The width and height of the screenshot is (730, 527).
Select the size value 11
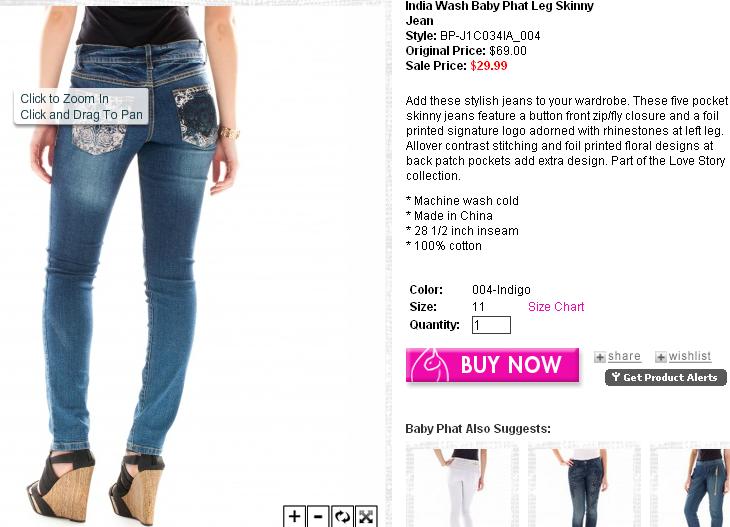478,307
